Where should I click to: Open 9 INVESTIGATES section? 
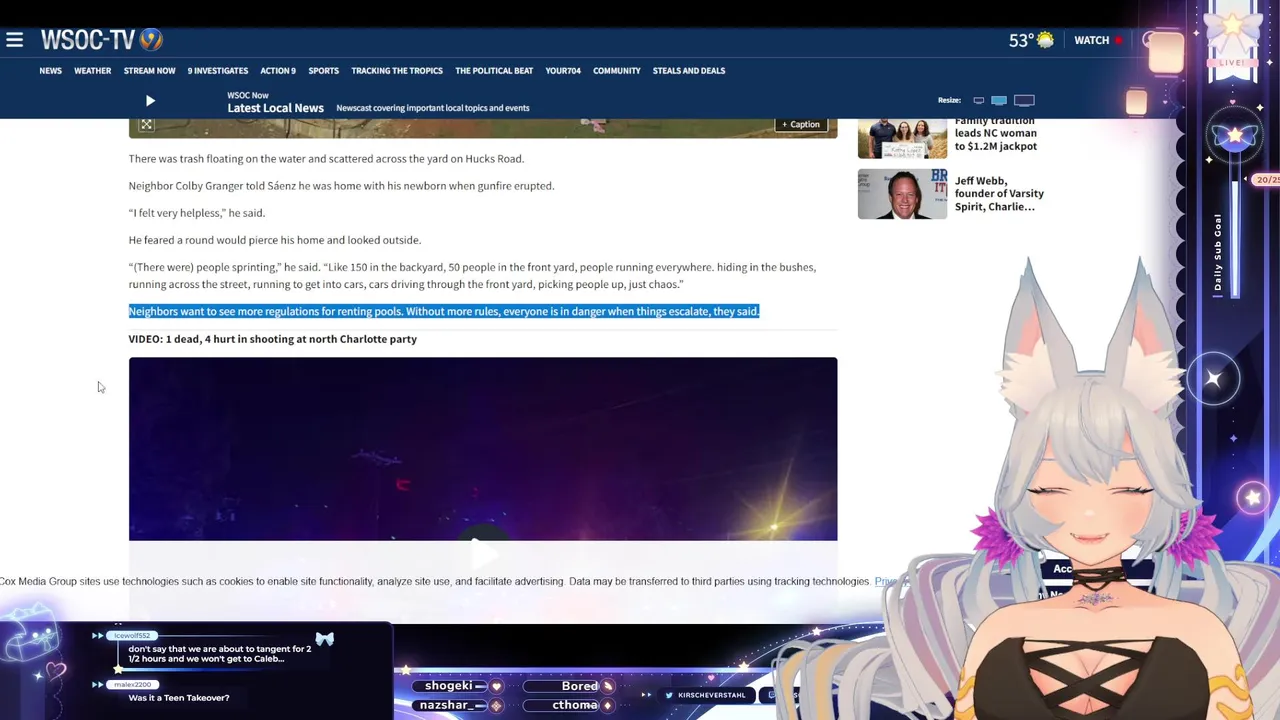pos(217,71)
